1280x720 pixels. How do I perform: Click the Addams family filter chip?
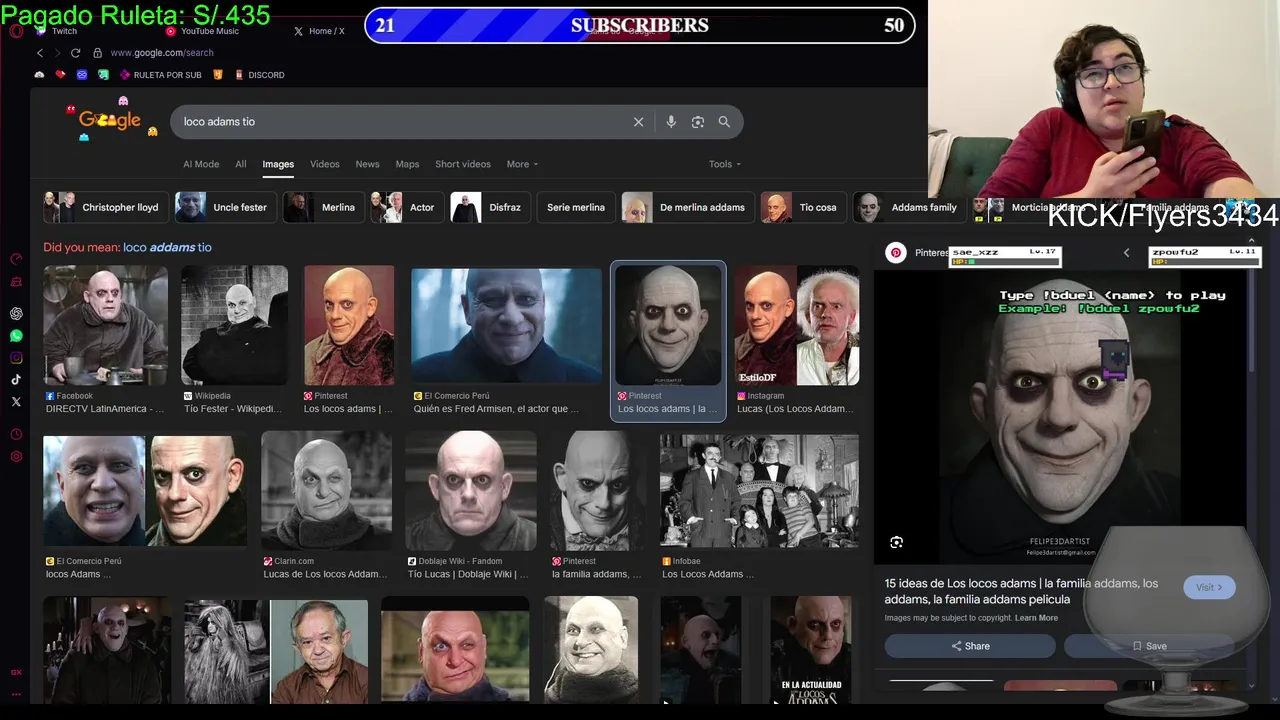pos(909,207)
